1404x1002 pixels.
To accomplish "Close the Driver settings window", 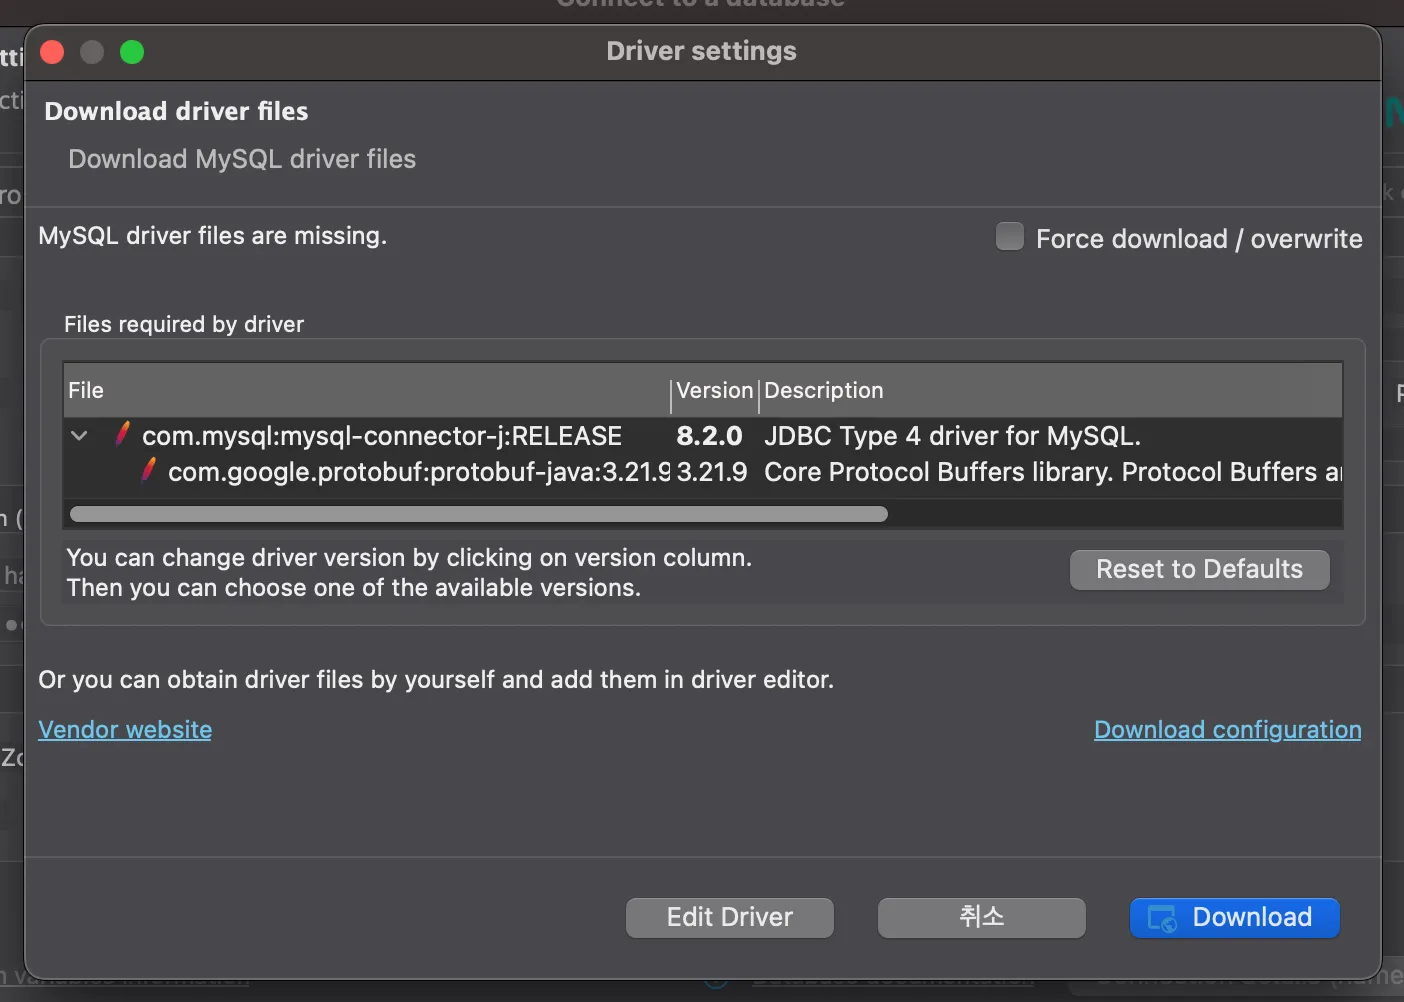I will [52, 52].
